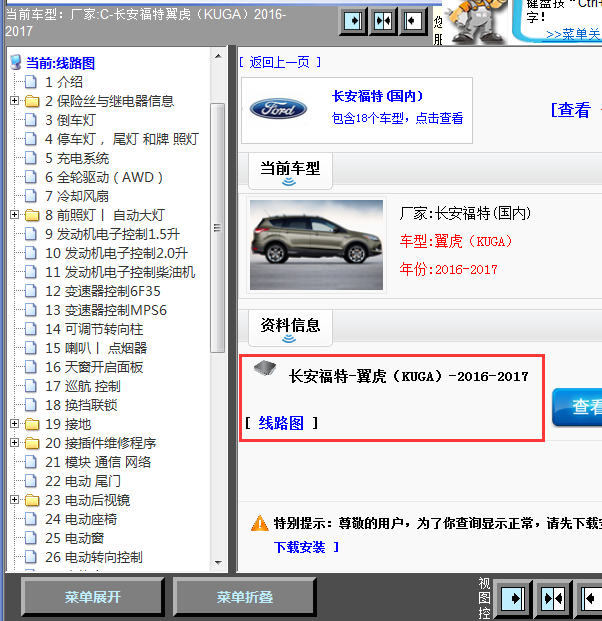Select 26 电动转向控制
This screenshot has width=602, height=621.
[93, 557]
